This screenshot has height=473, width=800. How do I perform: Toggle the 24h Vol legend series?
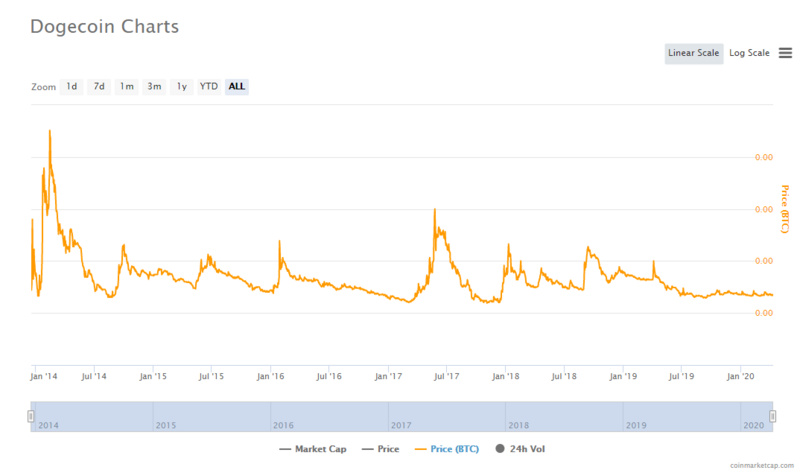tap(520, 449)
